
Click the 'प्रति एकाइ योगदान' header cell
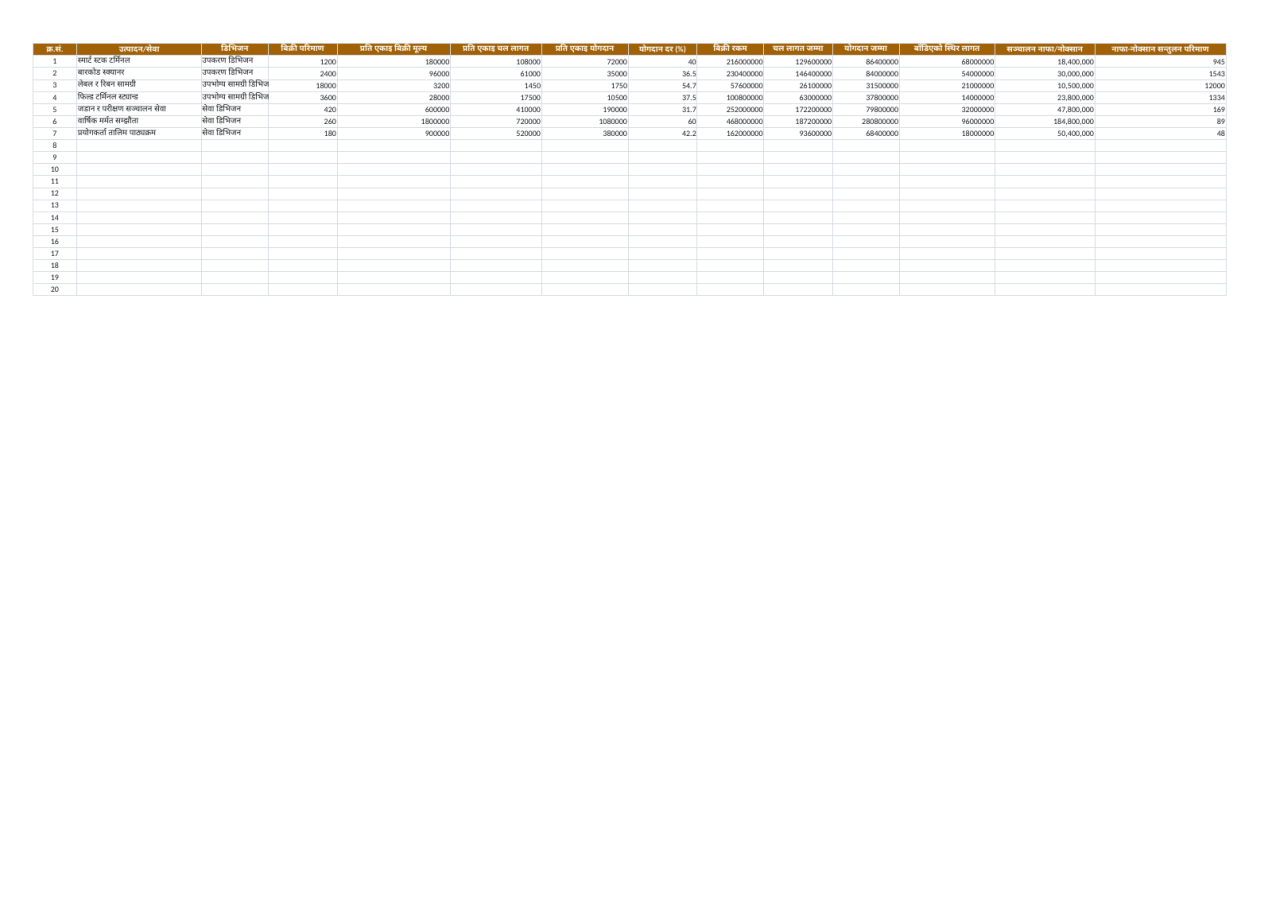pyautogui.click(x=584, y=49)
